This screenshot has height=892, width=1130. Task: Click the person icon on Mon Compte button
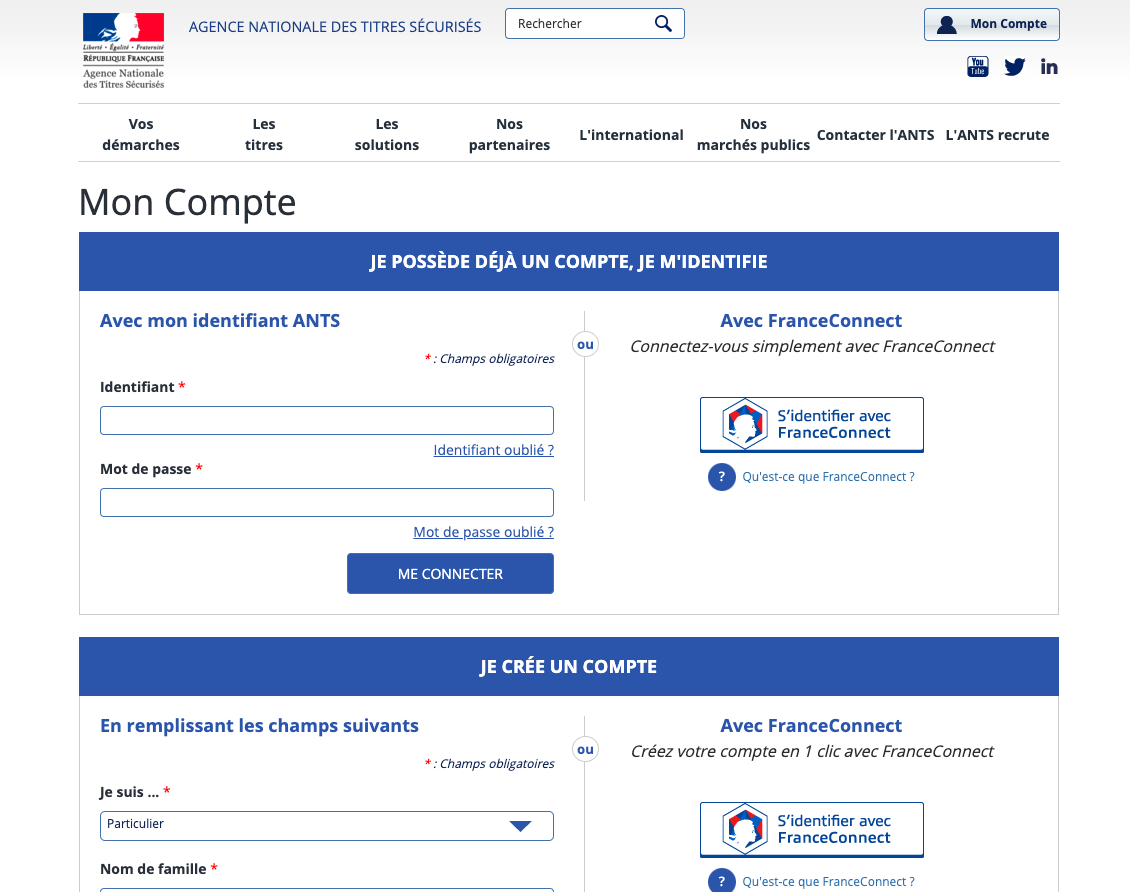pyautogui.click(x=948, y=24)
